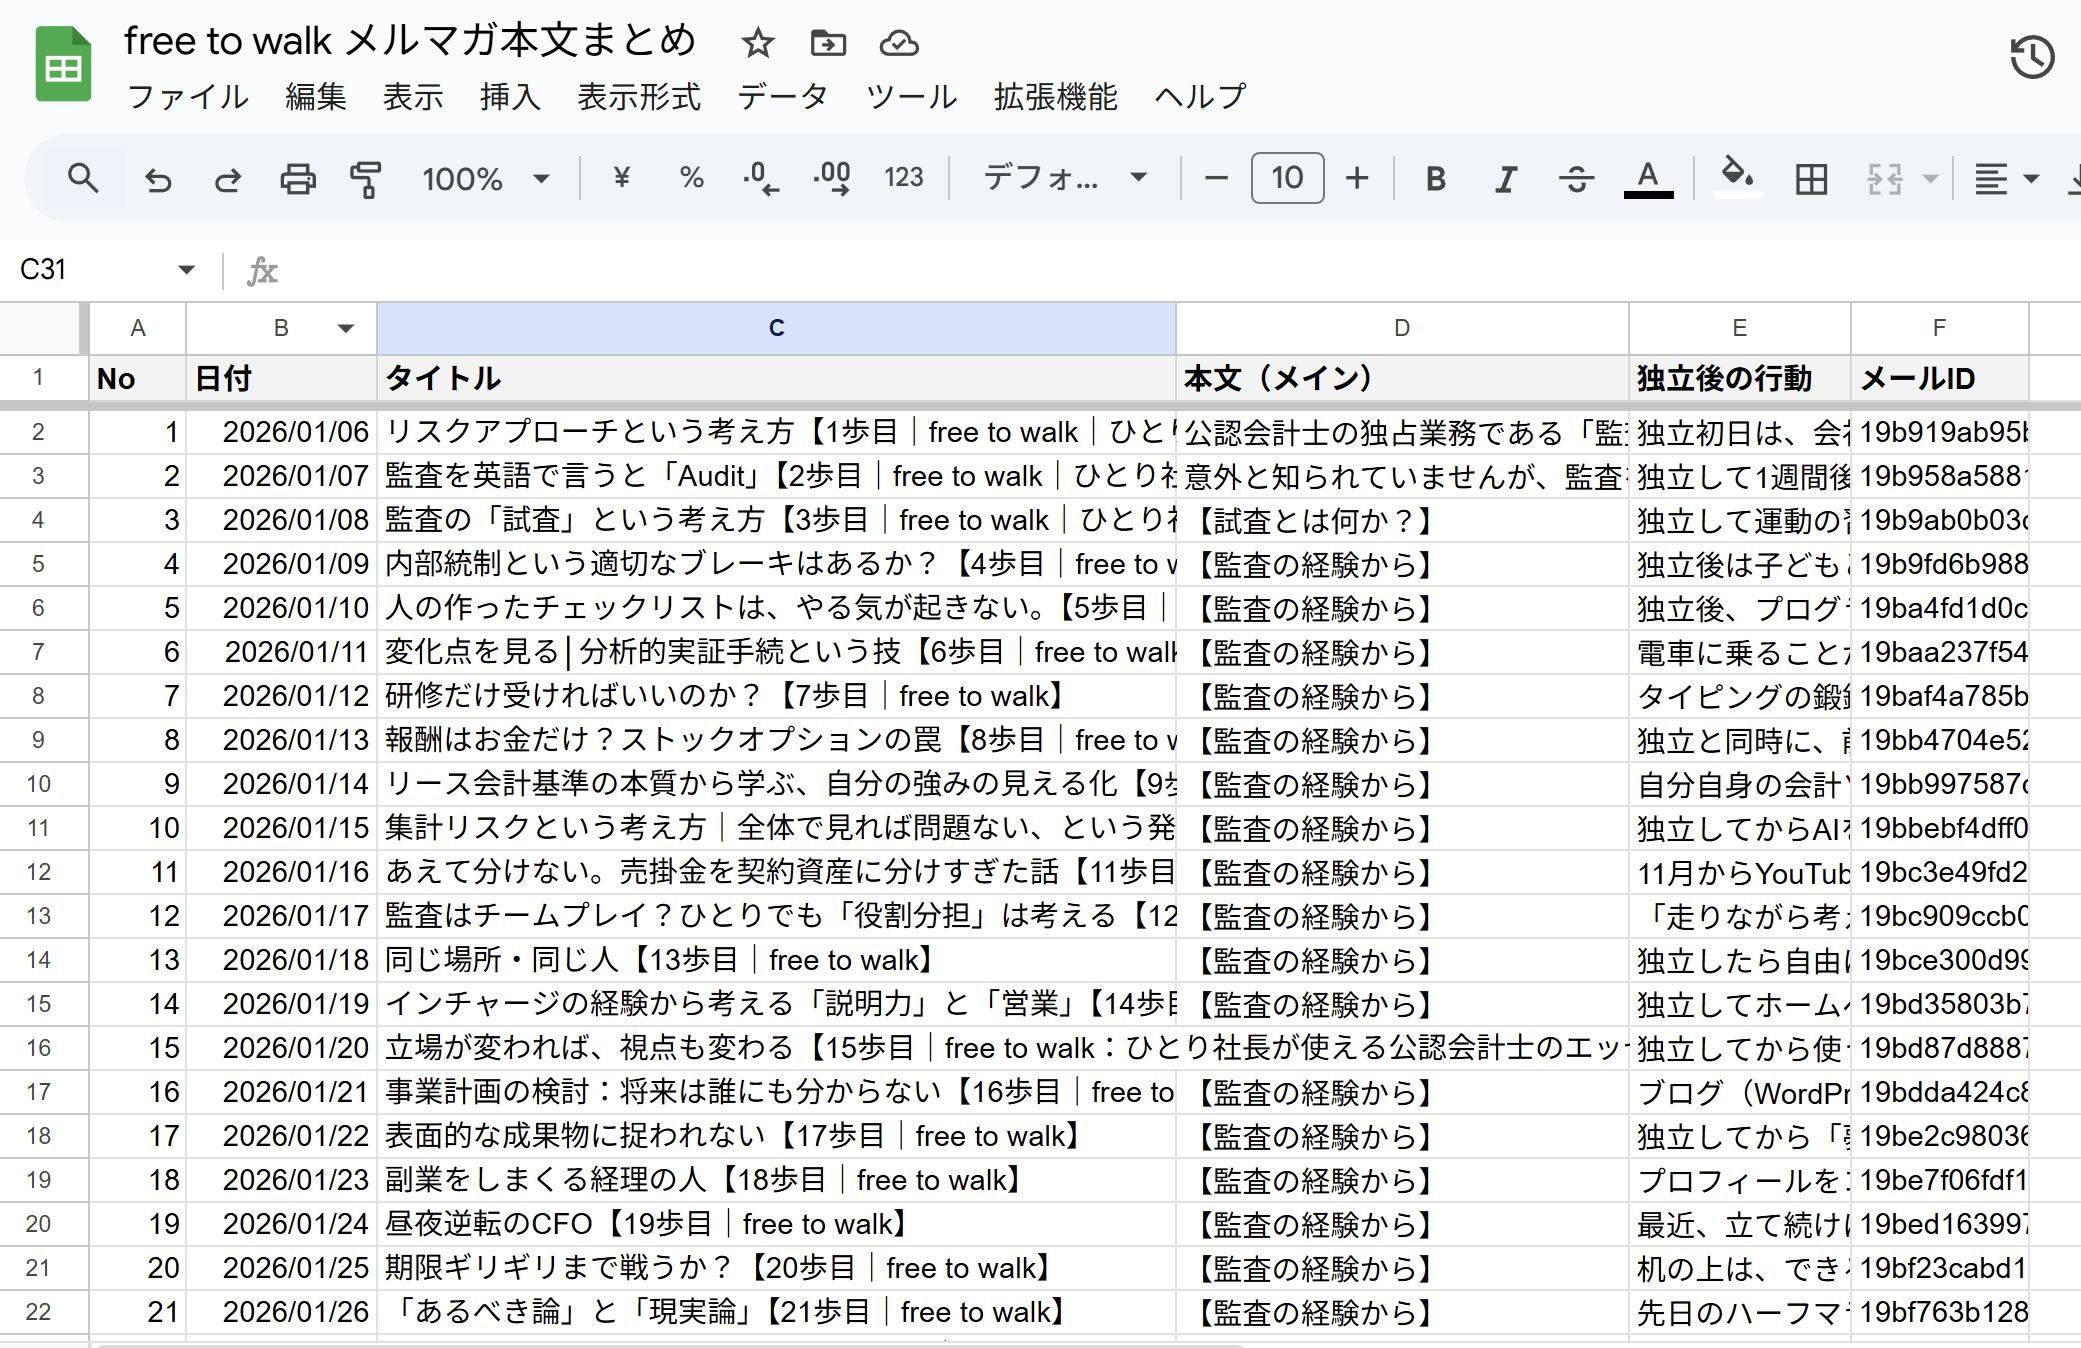Open the データ menu
Image resolution: width=2081 pixels, height=1348 pixels.
coord(782,97)
